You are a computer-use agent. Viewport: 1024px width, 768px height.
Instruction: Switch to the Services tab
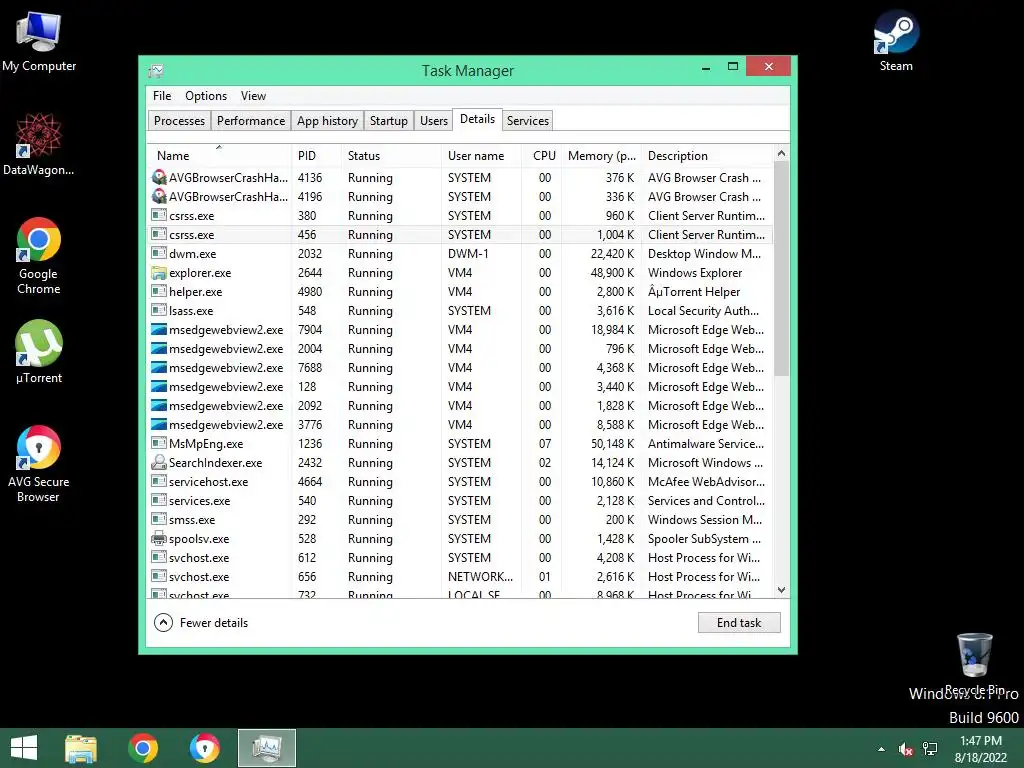pos(528,121)
